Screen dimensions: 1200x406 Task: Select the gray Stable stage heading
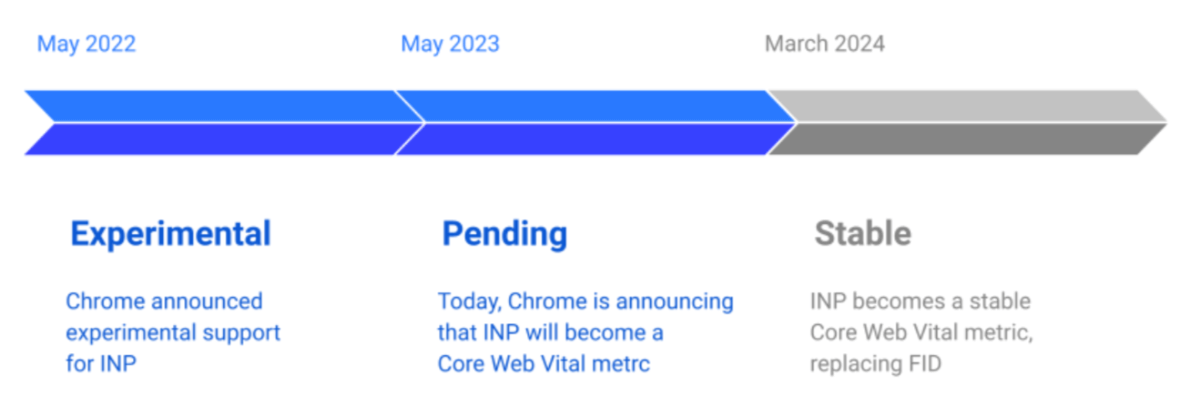tap(862, 234)
